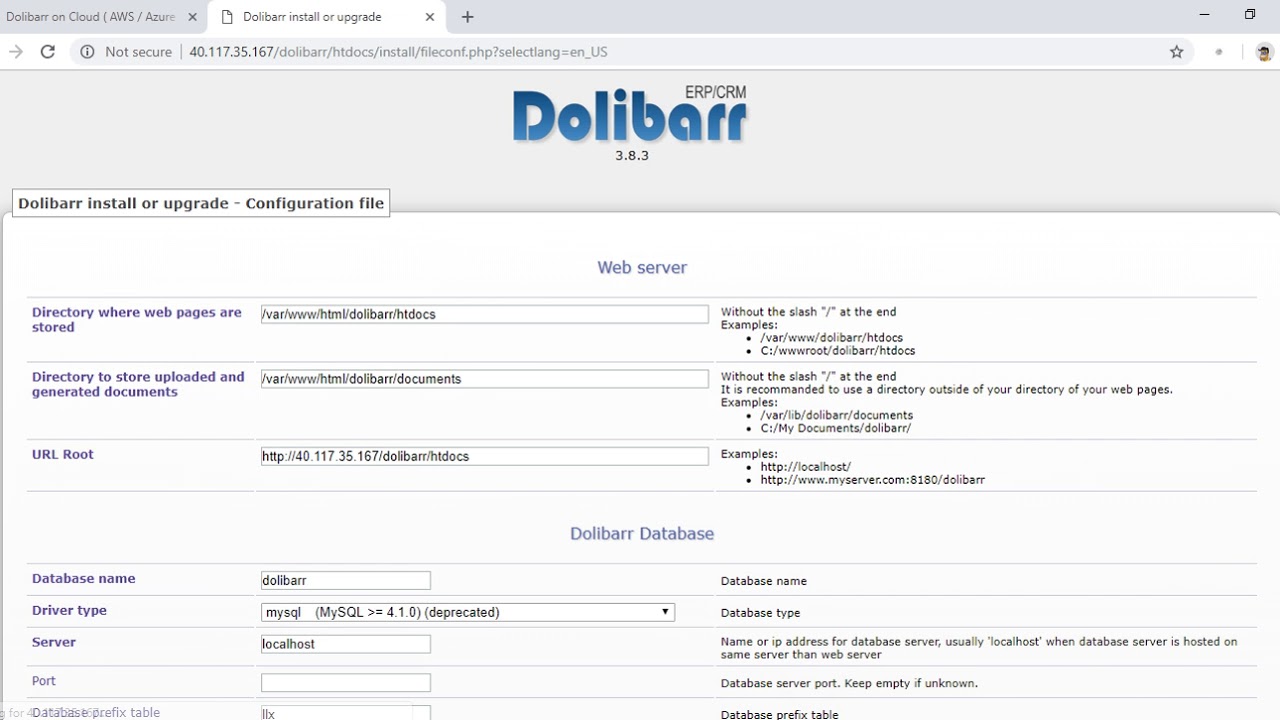This screenshot has height=720, width=1280.
Task: Open the Driver type dropdown
Action: click(467, 612)
